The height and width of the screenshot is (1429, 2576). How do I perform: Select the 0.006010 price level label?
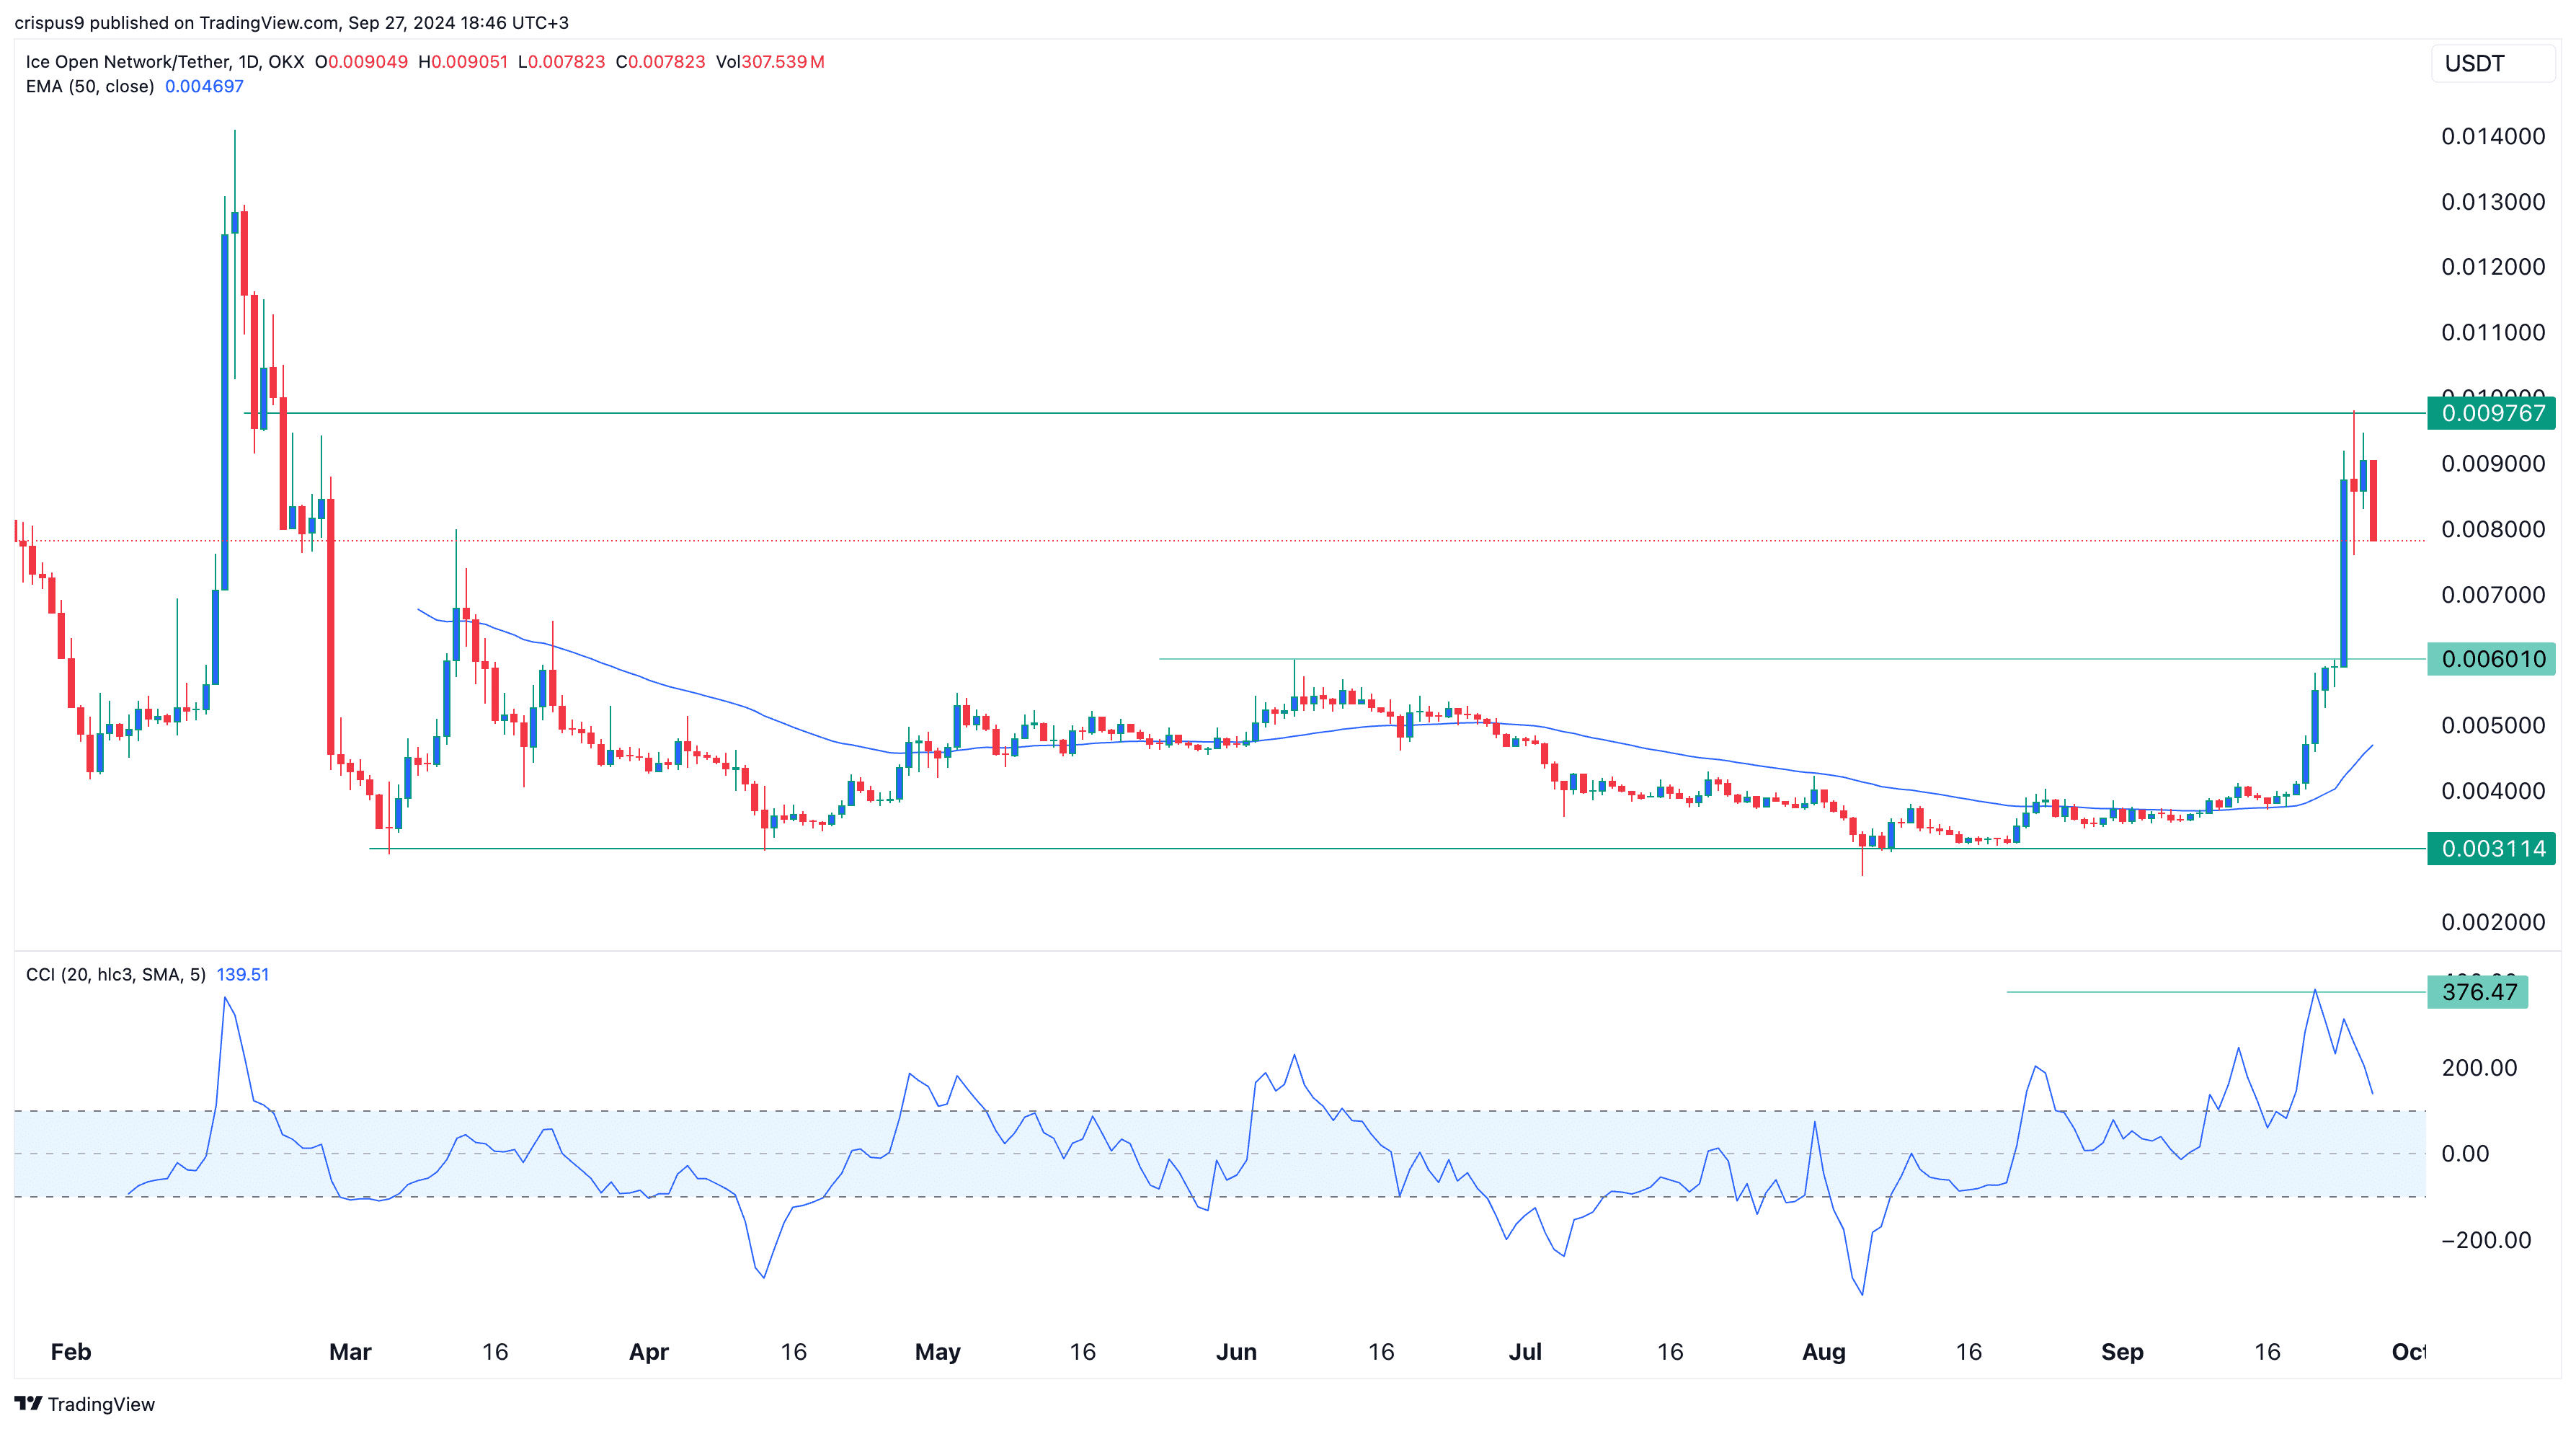coord(2491,659)
